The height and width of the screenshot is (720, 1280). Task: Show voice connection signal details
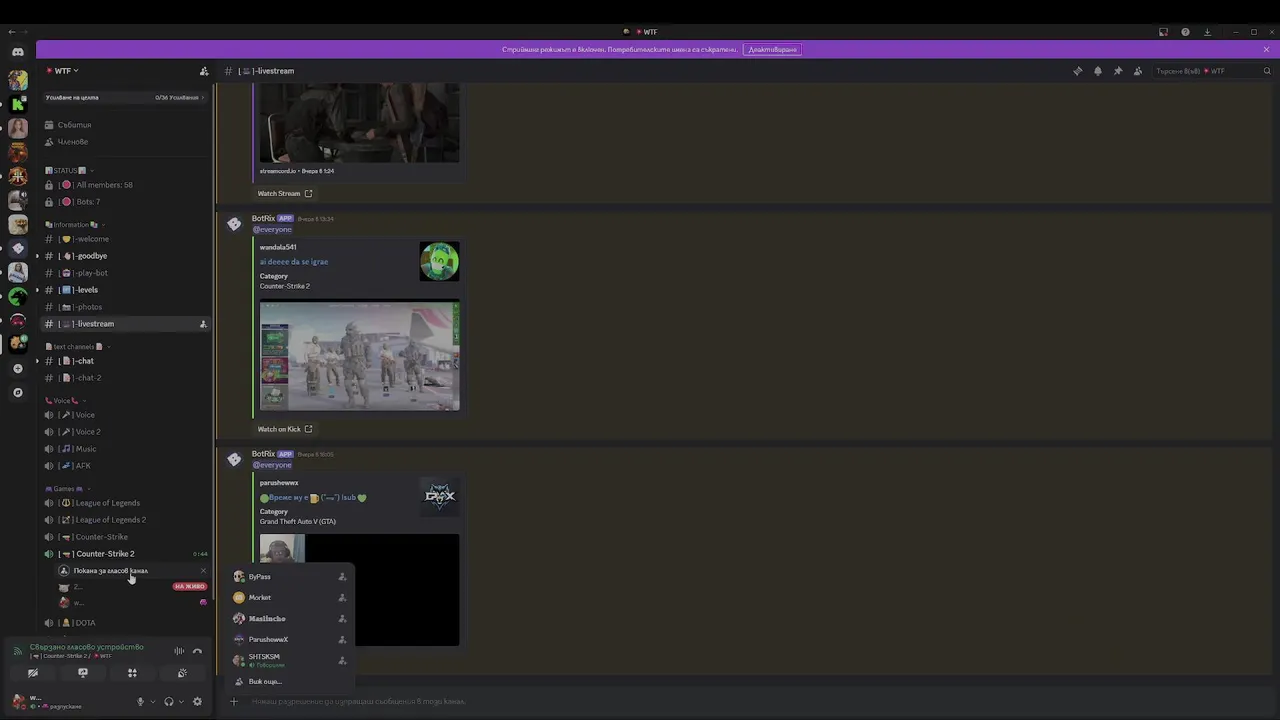17,651
